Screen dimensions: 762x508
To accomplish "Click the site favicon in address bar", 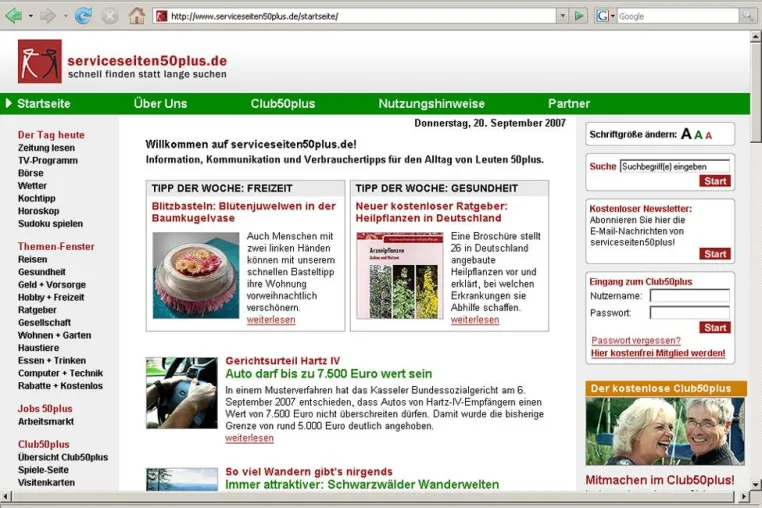I will click(161, 16).
